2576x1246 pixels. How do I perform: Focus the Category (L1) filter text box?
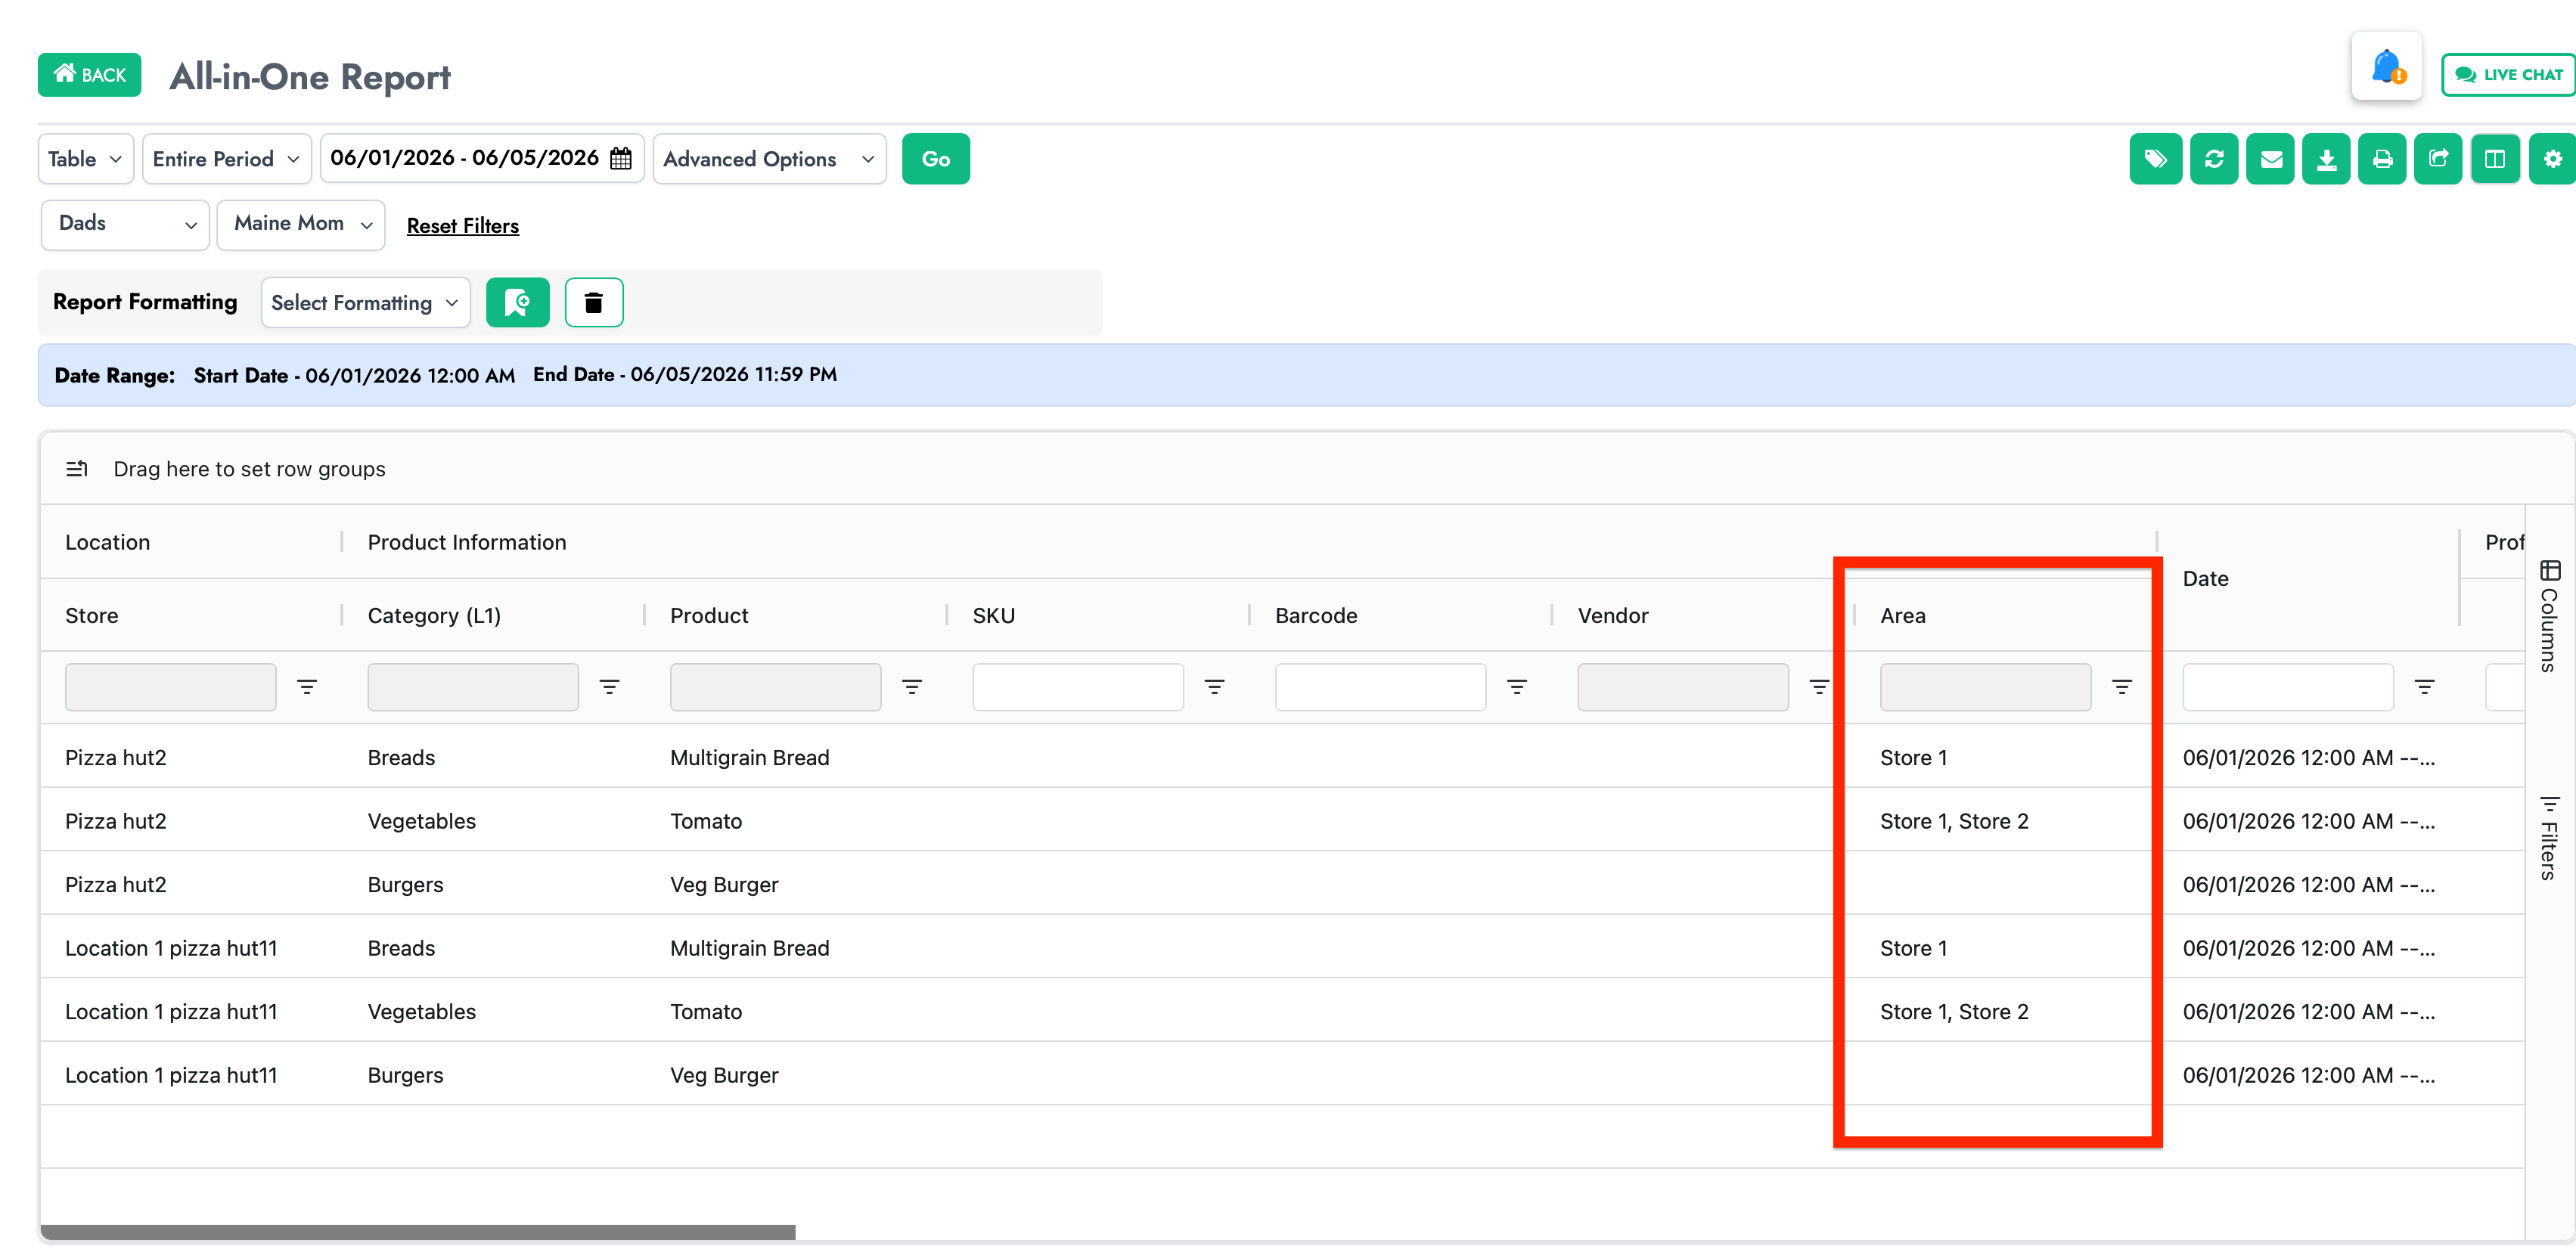[473, 687]
